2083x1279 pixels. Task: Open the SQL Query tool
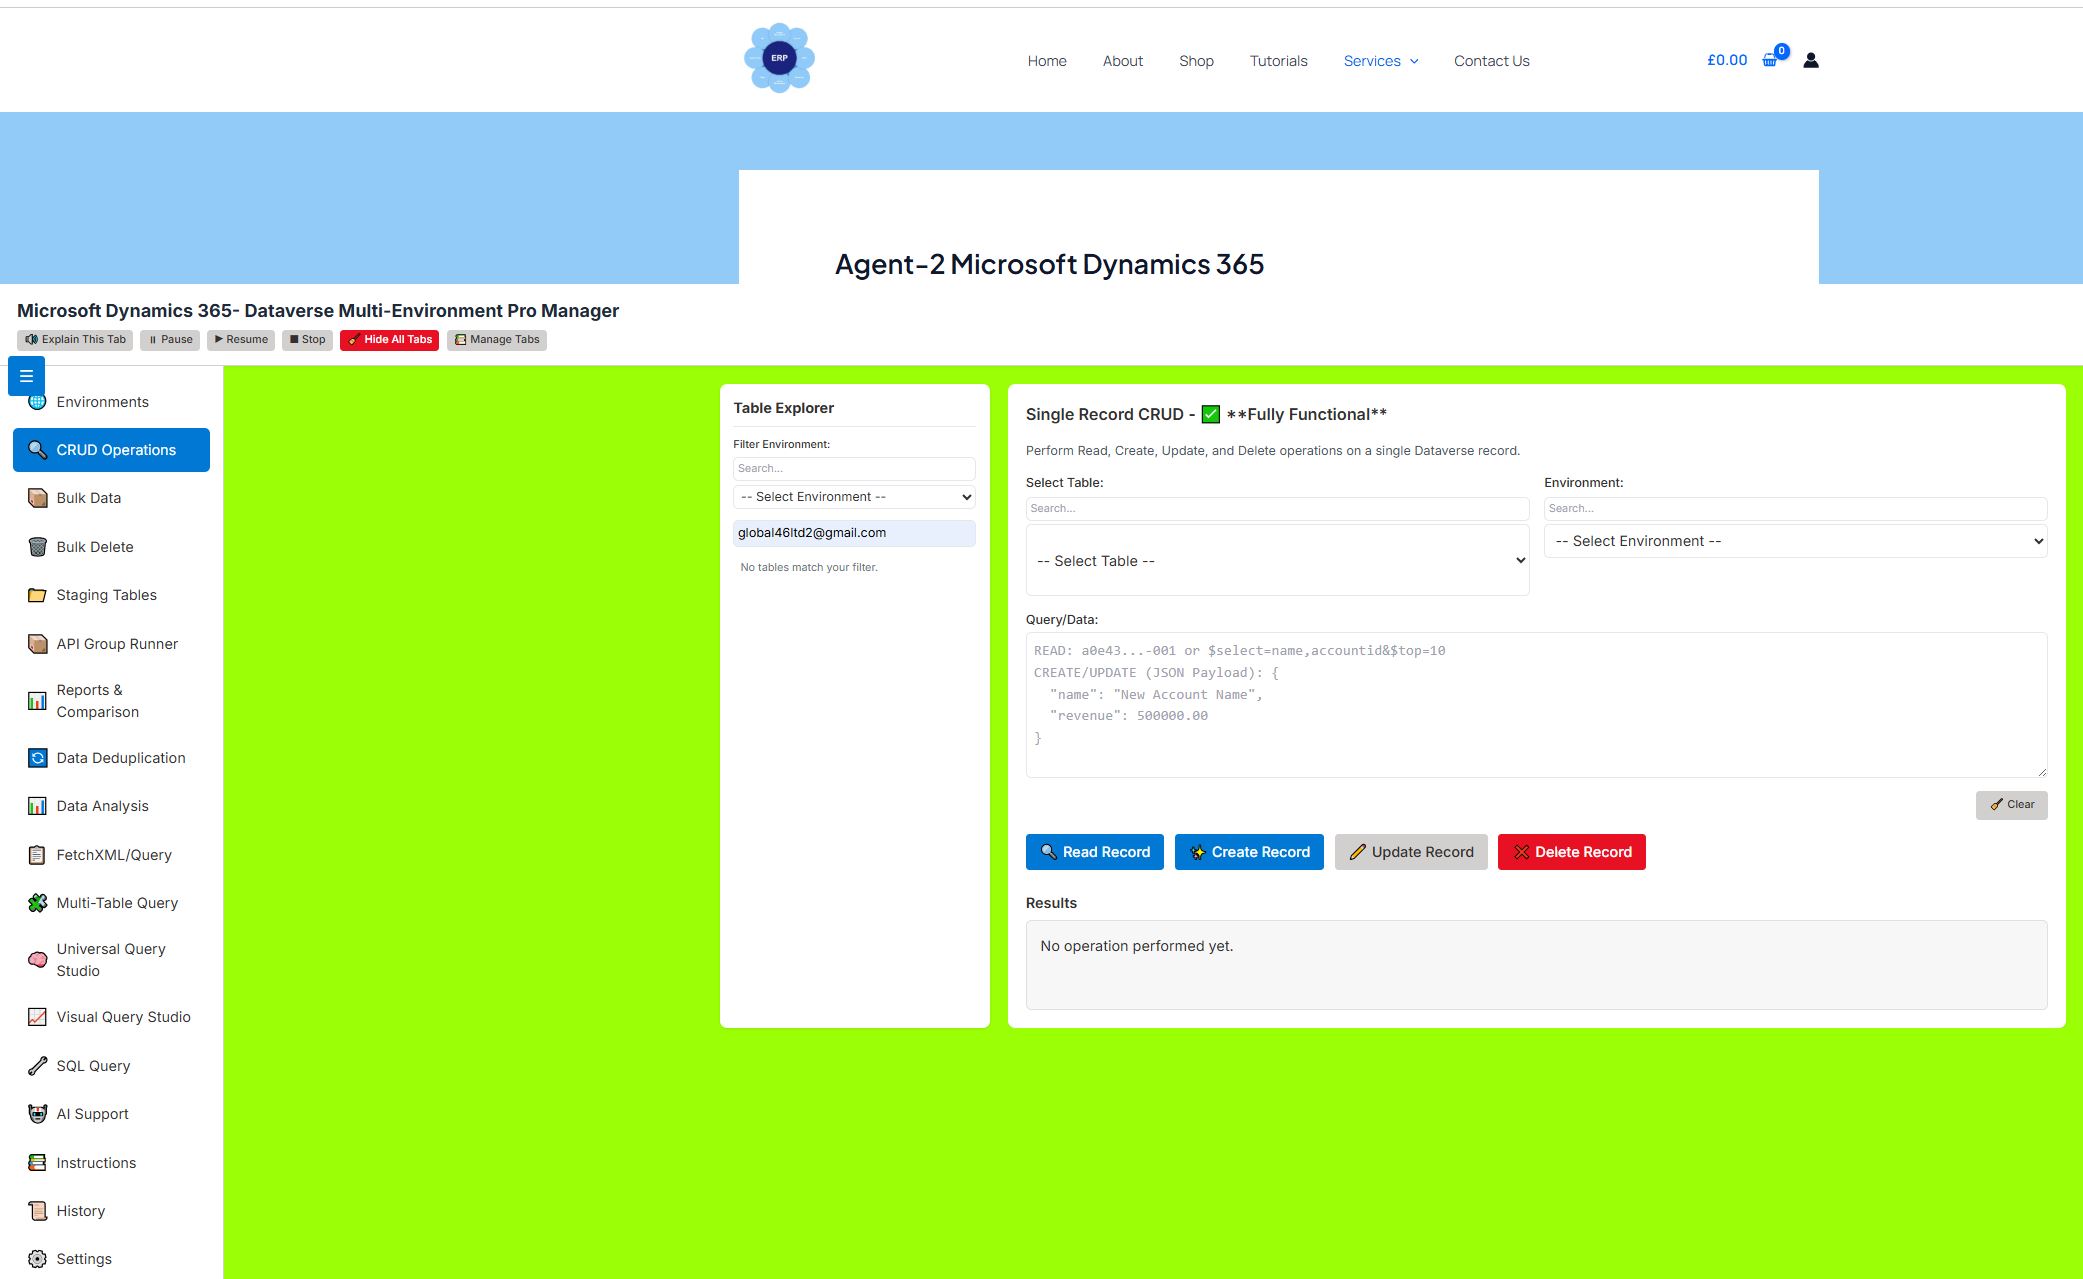point(93,1065)
